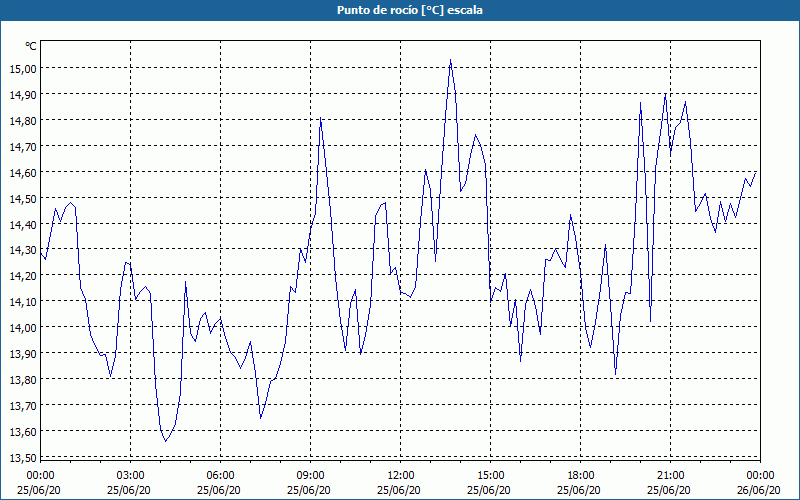Click the 13,80 y-axis label
Viewport: 800px width, 500px height.
[x=23, y=380]
